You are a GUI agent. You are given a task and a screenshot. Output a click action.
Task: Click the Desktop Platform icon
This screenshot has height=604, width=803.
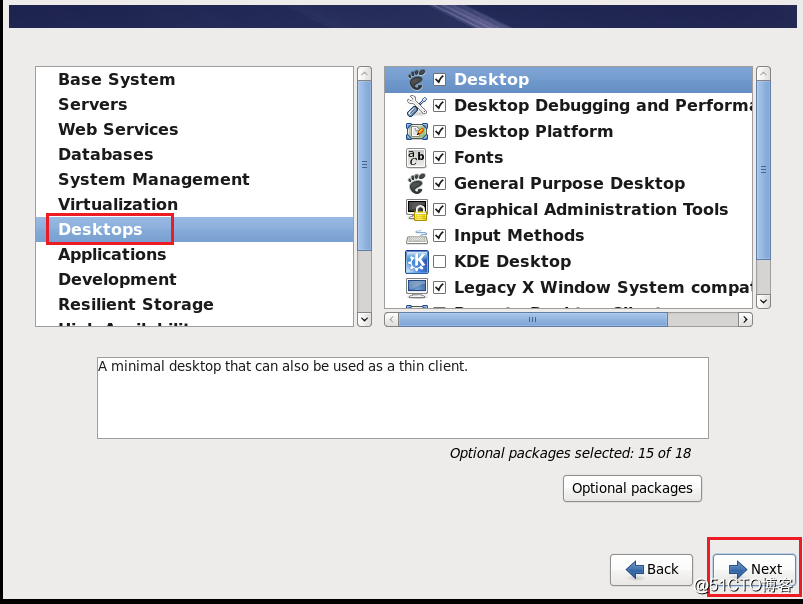point(416,132)
